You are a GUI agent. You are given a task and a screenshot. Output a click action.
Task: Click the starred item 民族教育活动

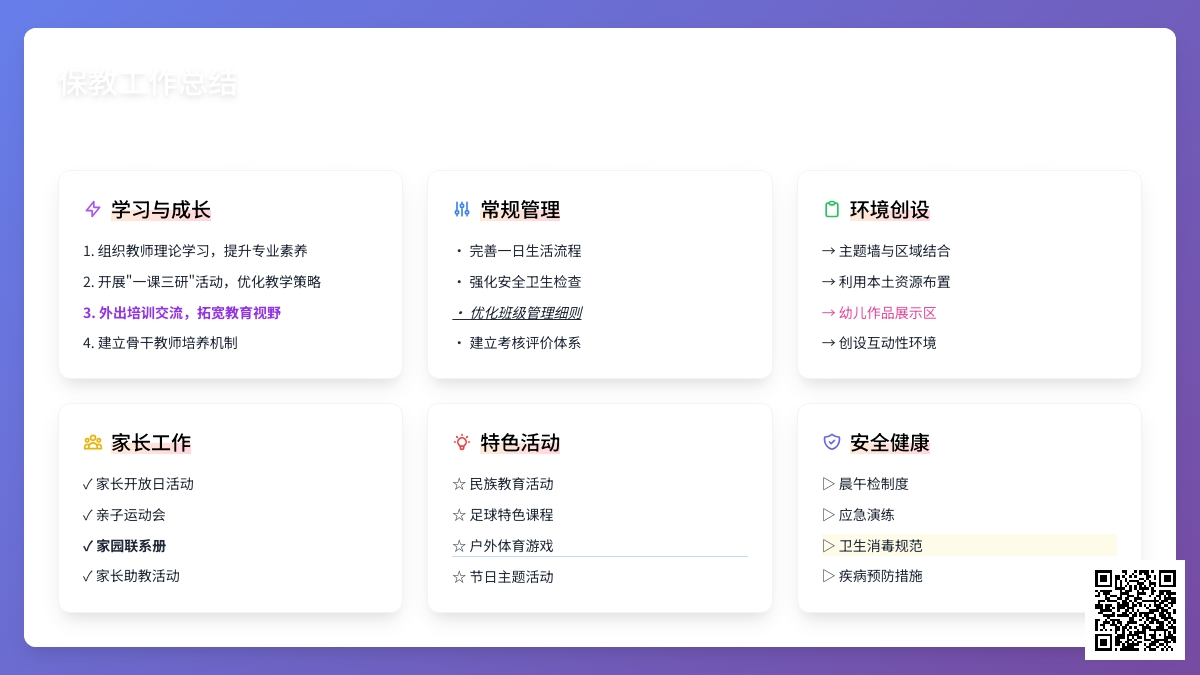pos(503,484)
